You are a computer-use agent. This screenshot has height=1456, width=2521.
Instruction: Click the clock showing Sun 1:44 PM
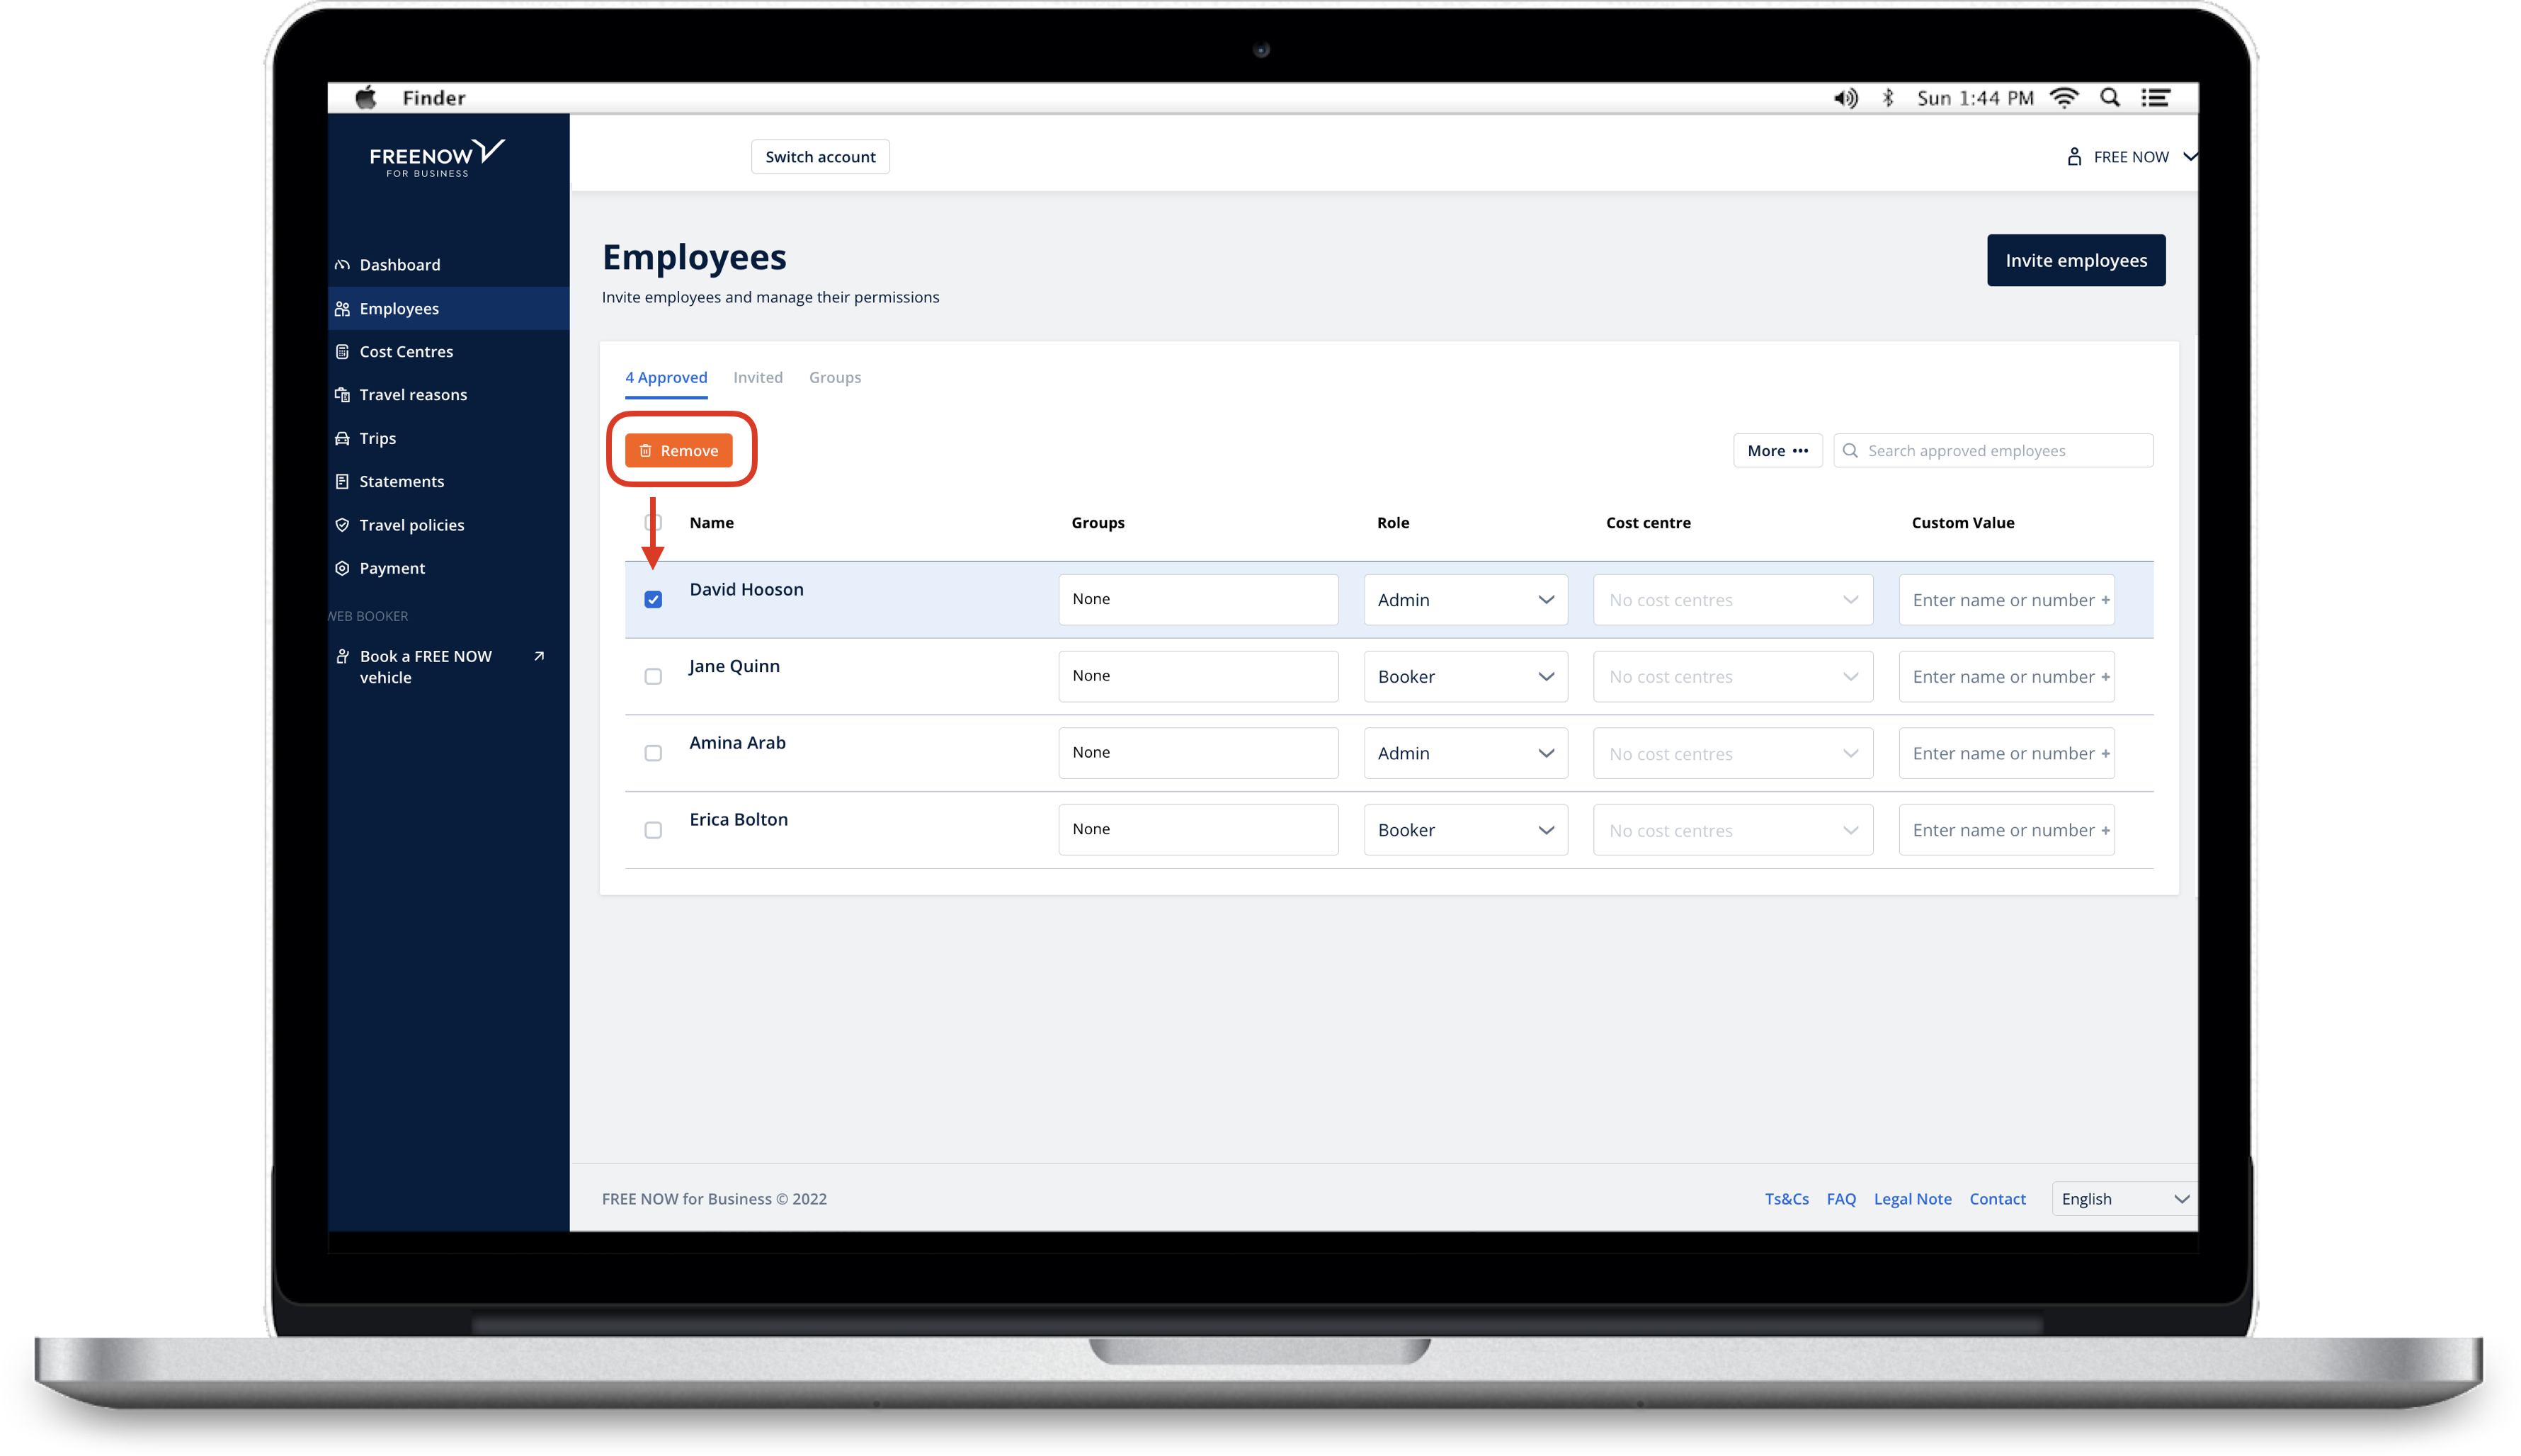tap(1975, 98)
